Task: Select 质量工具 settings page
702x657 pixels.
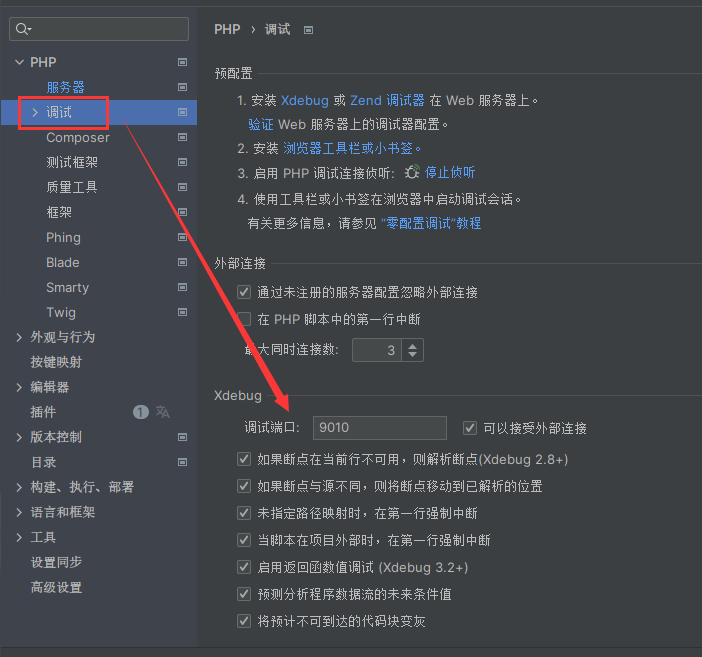Action: [x=72, y=187]
